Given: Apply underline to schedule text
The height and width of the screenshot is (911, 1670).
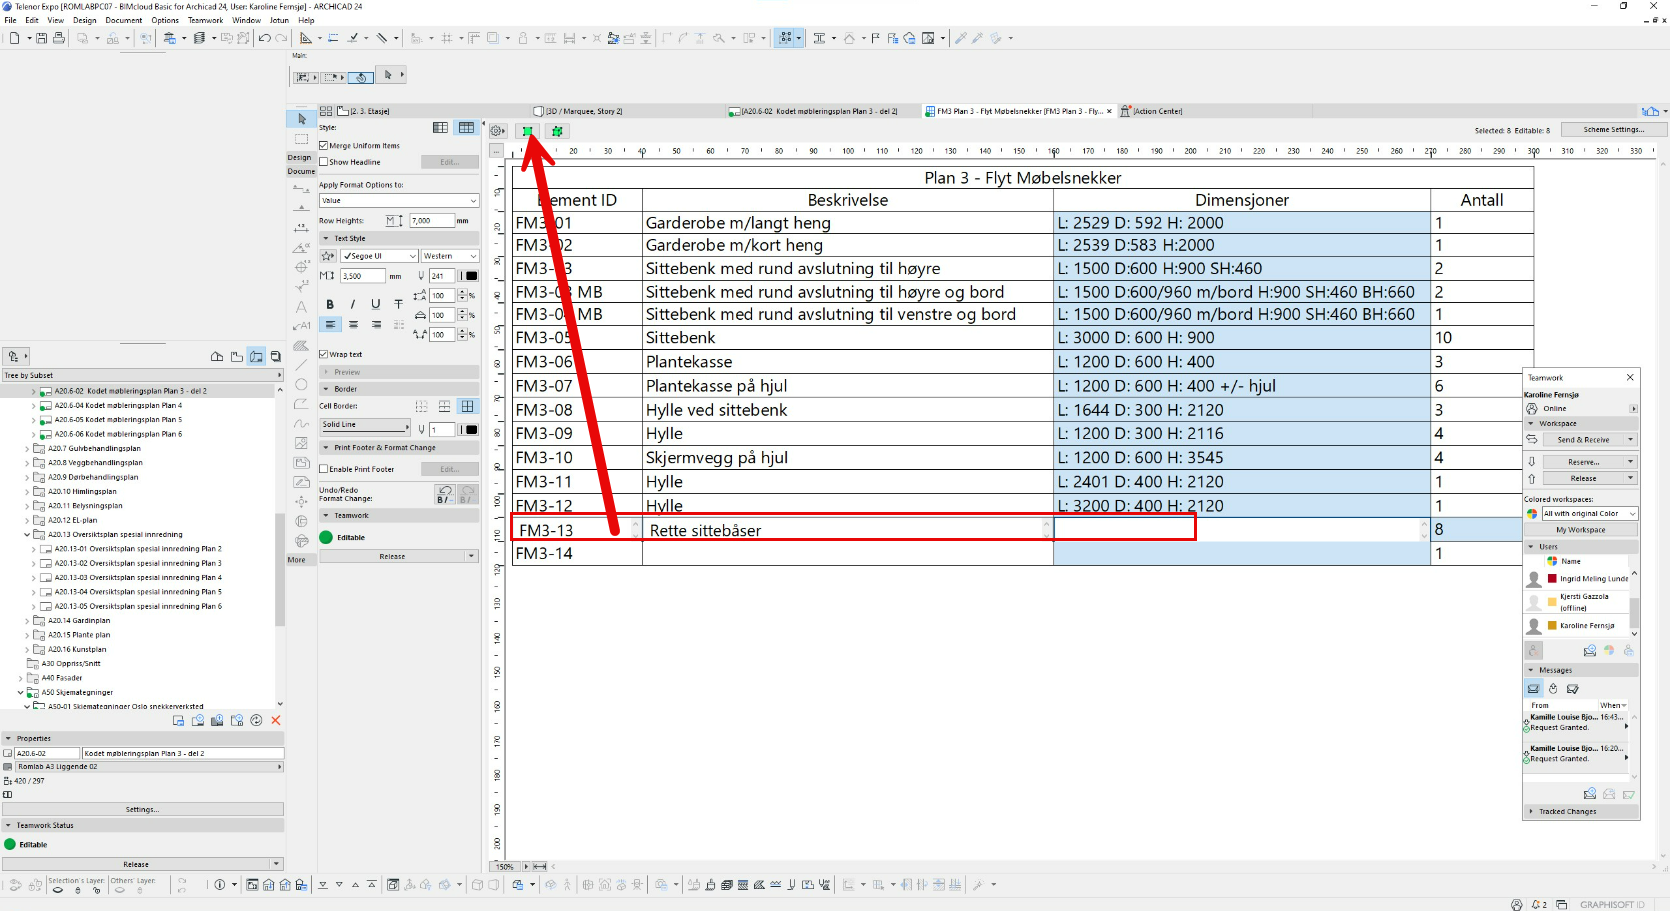Looking at the screenshot, I should 375,304.
